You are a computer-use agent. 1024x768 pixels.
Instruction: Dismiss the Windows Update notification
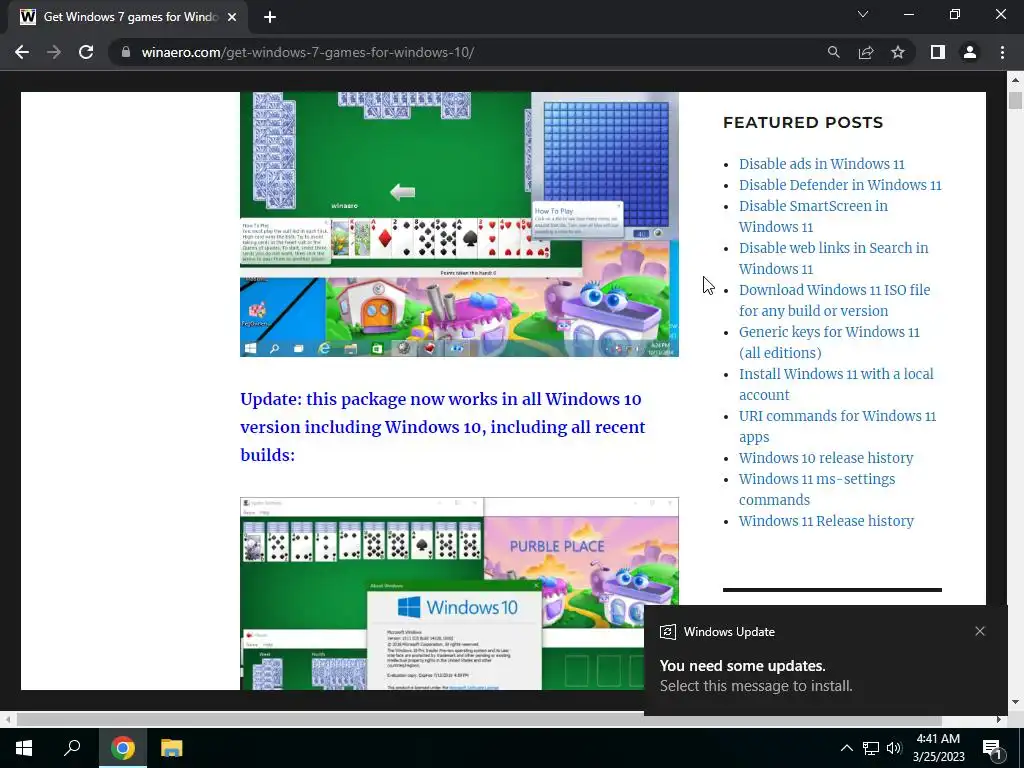pos(980,631)
